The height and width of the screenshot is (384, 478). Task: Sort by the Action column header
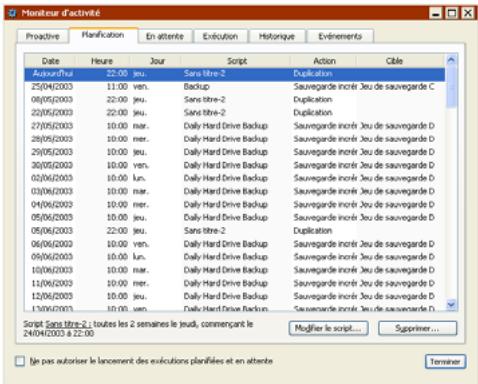coord(324,61)
